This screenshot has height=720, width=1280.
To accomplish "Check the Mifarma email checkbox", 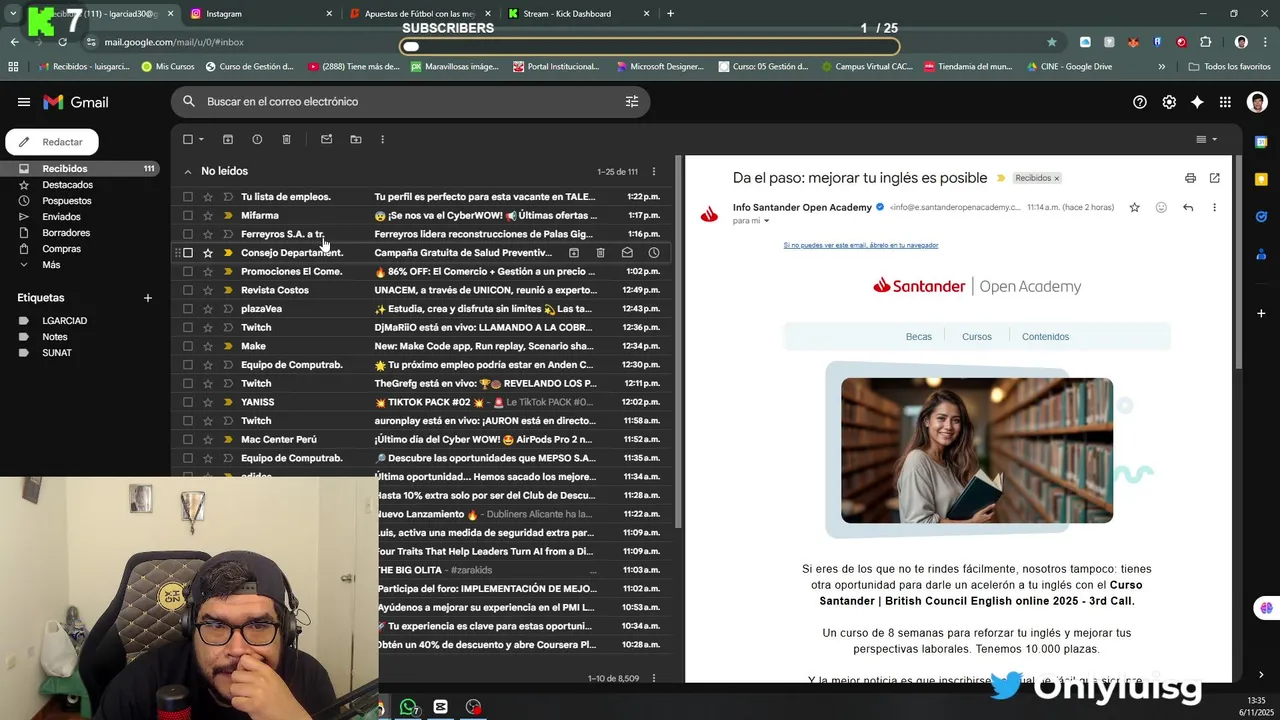I will coord(187,215).
